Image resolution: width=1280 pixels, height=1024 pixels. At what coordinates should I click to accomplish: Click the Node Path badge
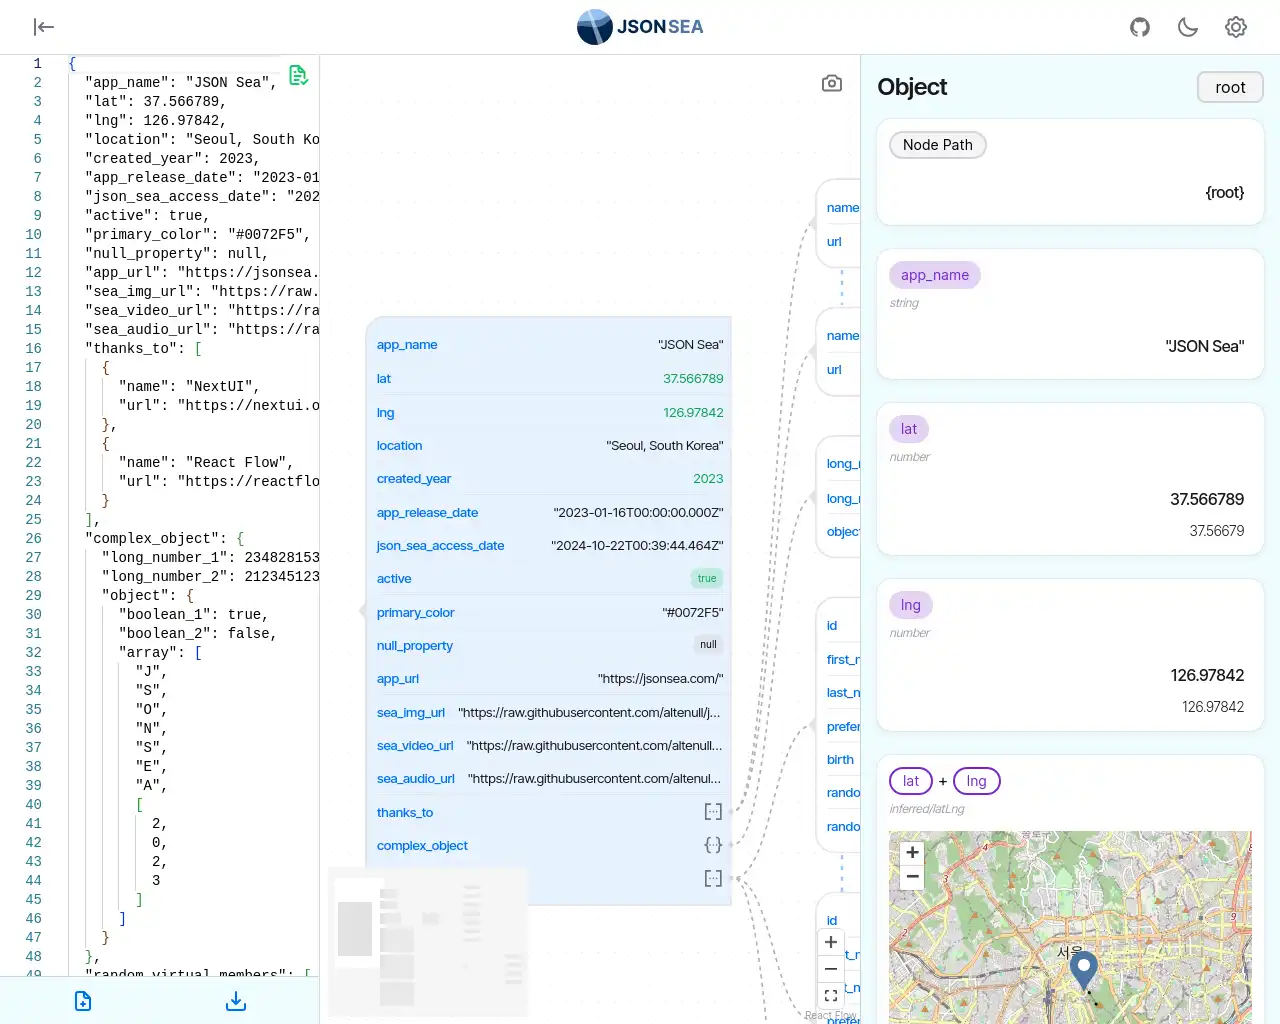point(938,145)
